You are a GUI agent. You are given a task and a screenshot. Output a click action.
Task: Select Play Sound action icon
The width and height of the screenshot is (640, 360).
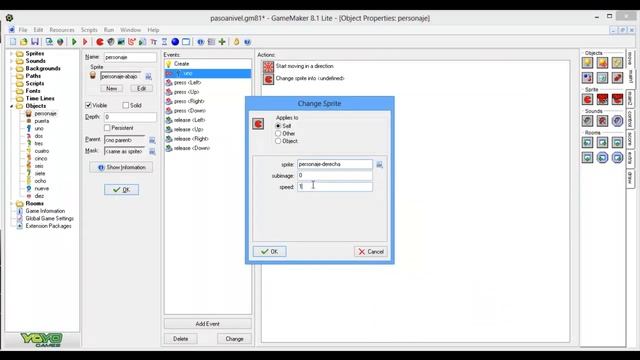tap(587, 121)
